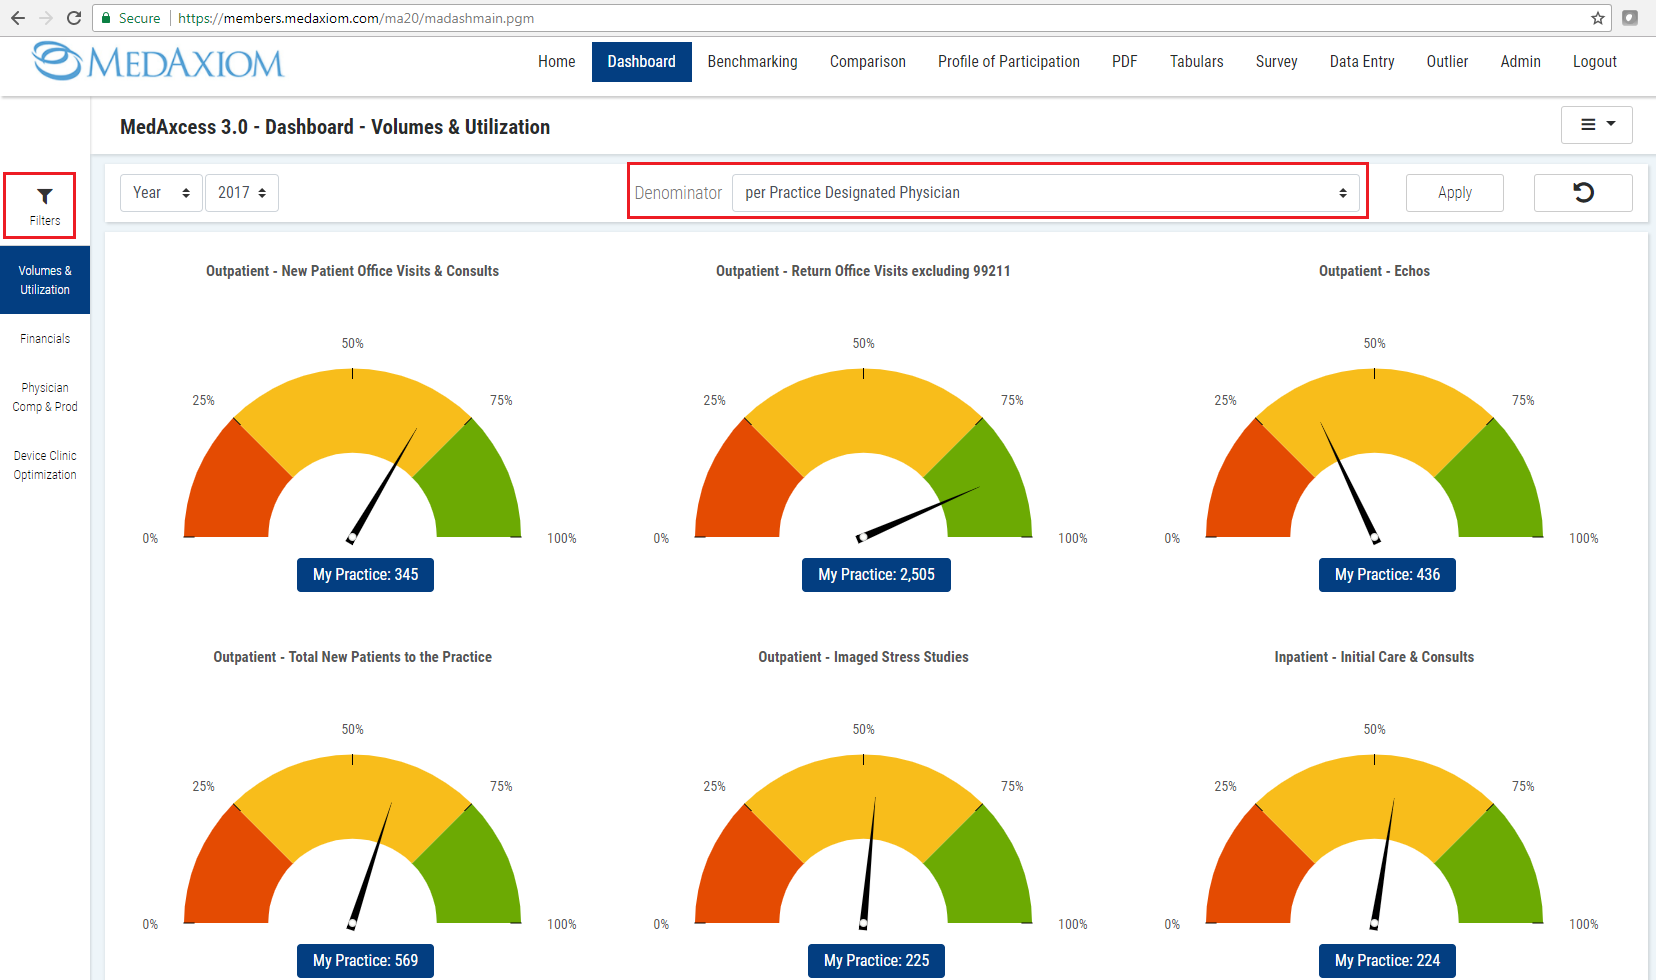This screenshot has height=980, width=1656.
Task: Click the browser reload icon
Action: (74, 18)
